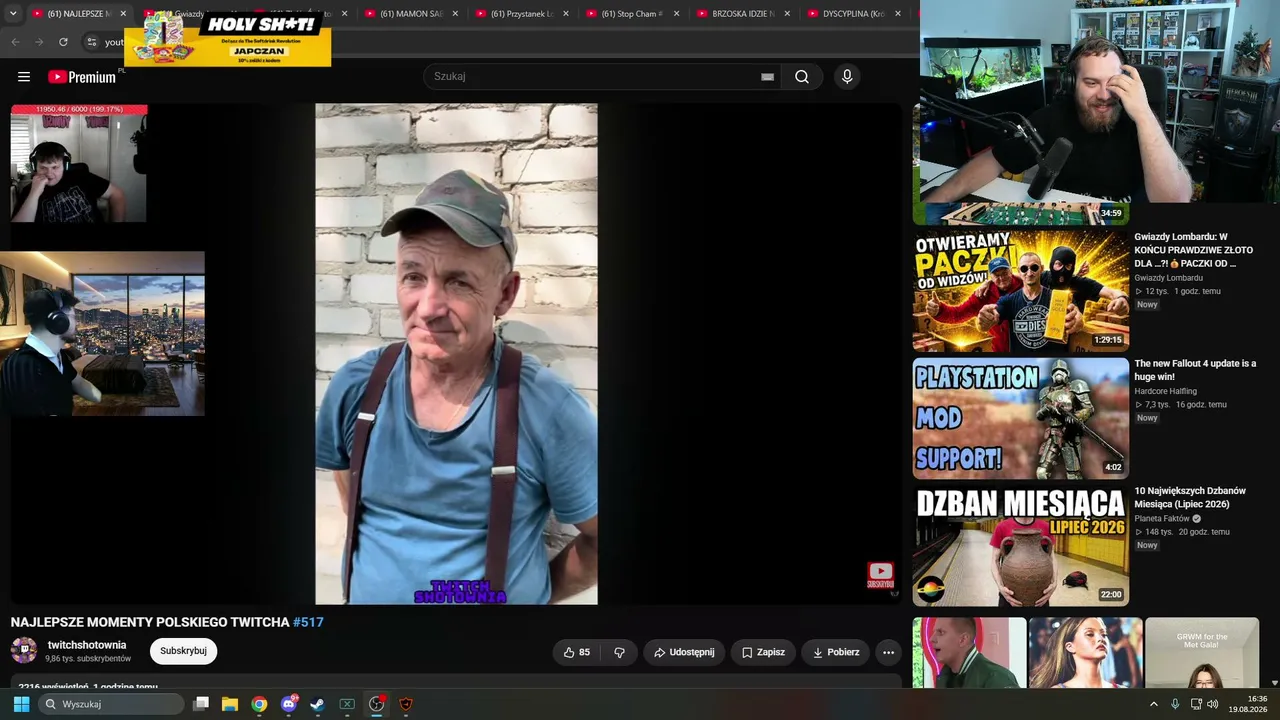Open the site info icon in address bar
This screenshot has height=720, width=1280.
click(91, 42)
